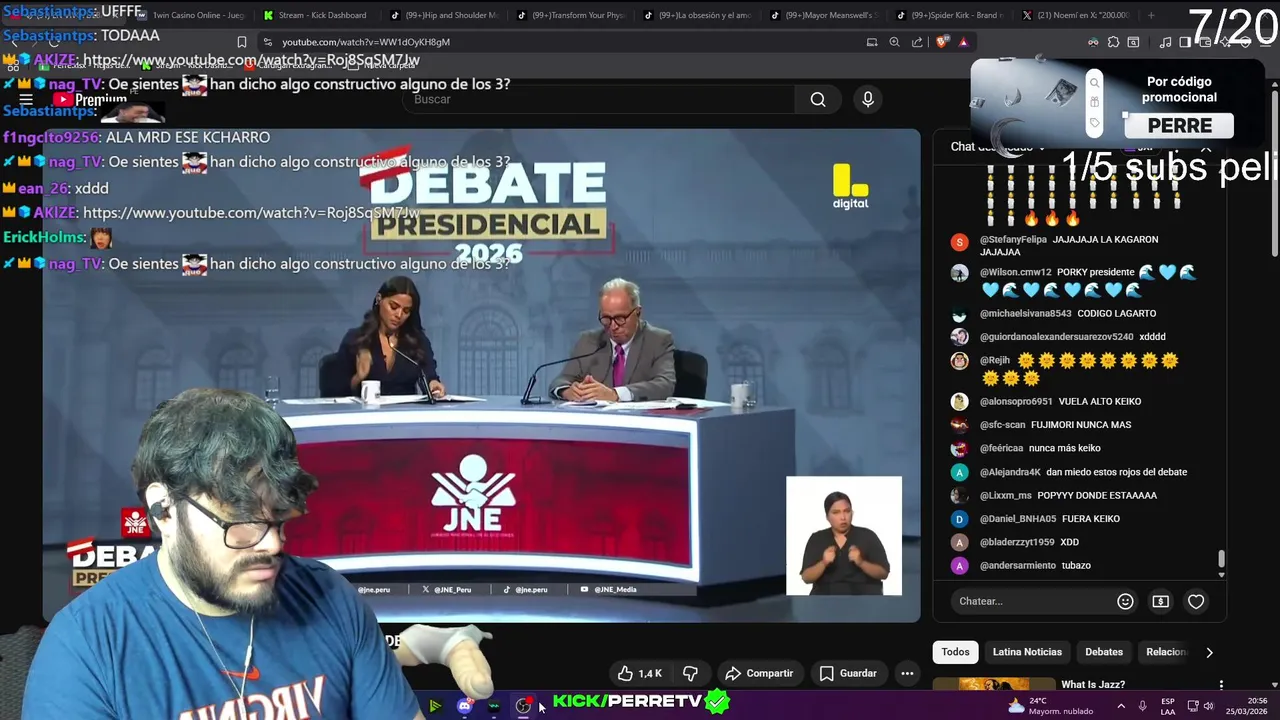This screenshot has height=720, width=1280.
Task: Select the Latina Noticias filter chip
Action: (x=1027, y=652)
